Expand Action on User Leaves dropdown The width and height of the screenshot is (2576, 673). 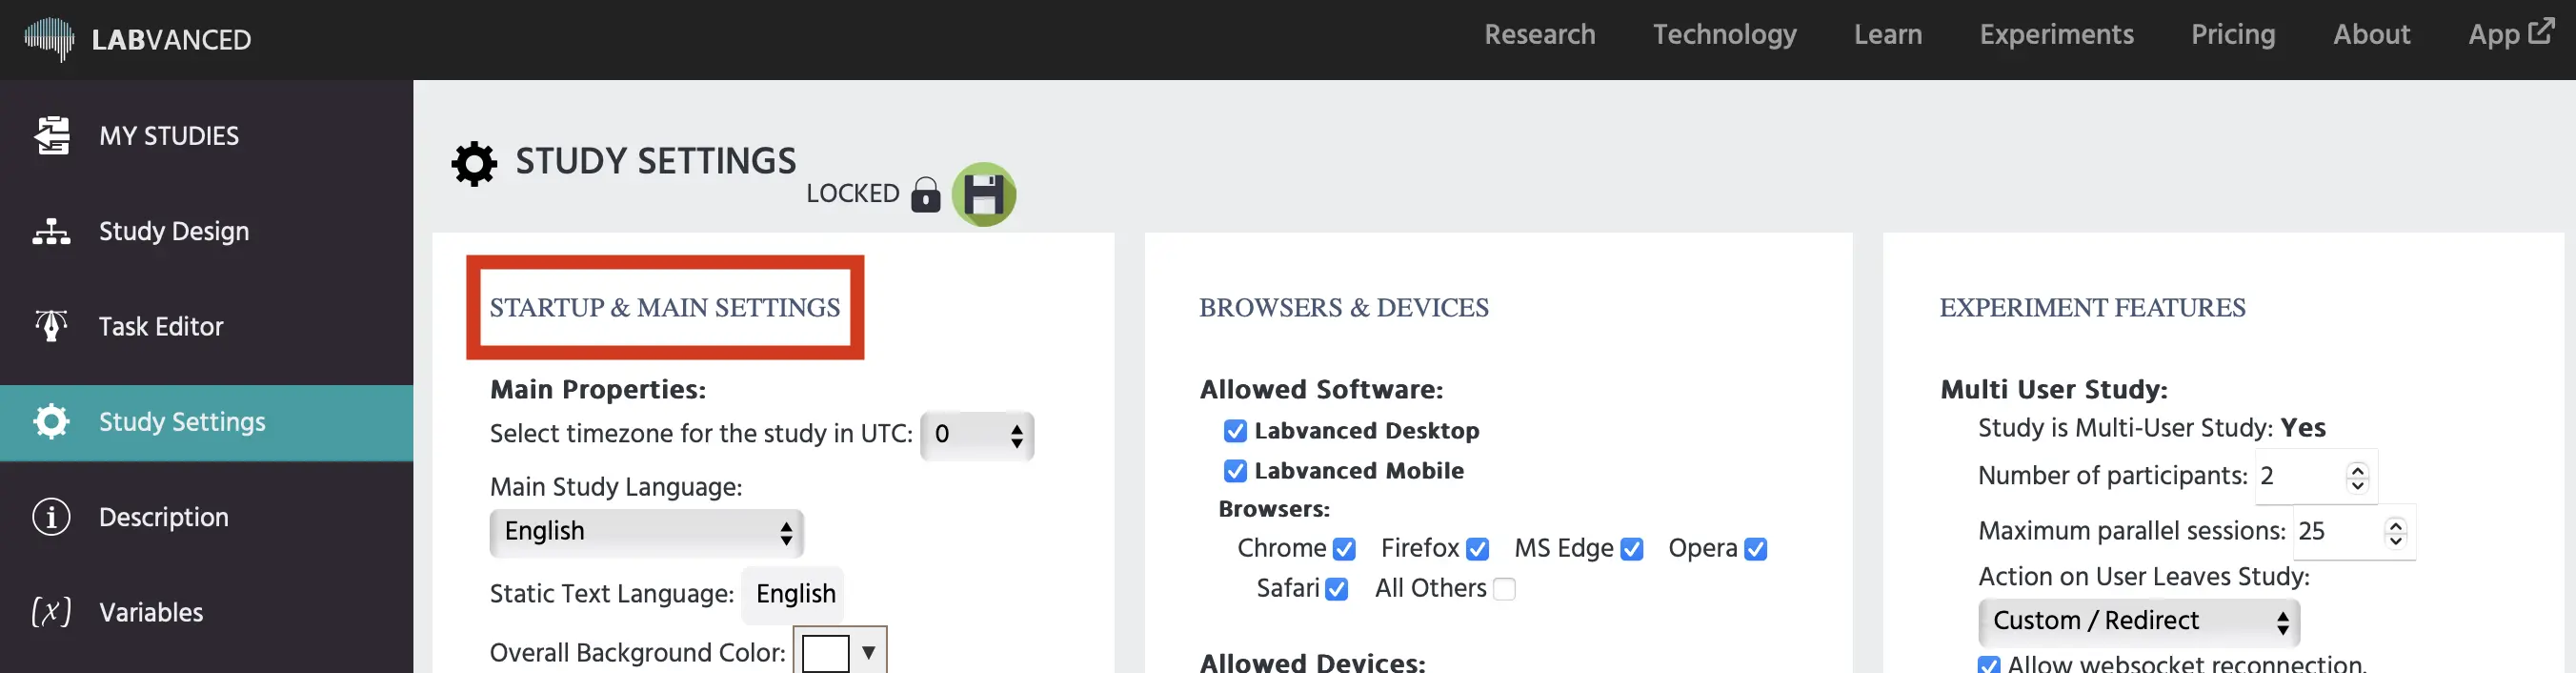2138,622
